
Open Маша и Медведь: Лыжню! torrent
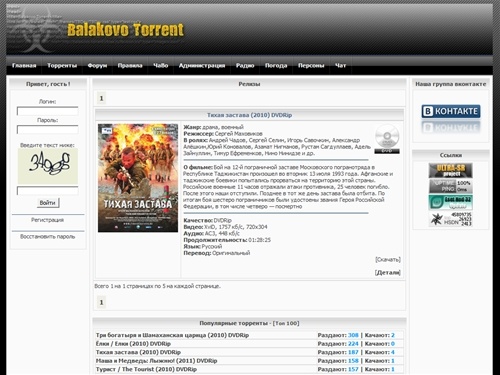point(156,361)
